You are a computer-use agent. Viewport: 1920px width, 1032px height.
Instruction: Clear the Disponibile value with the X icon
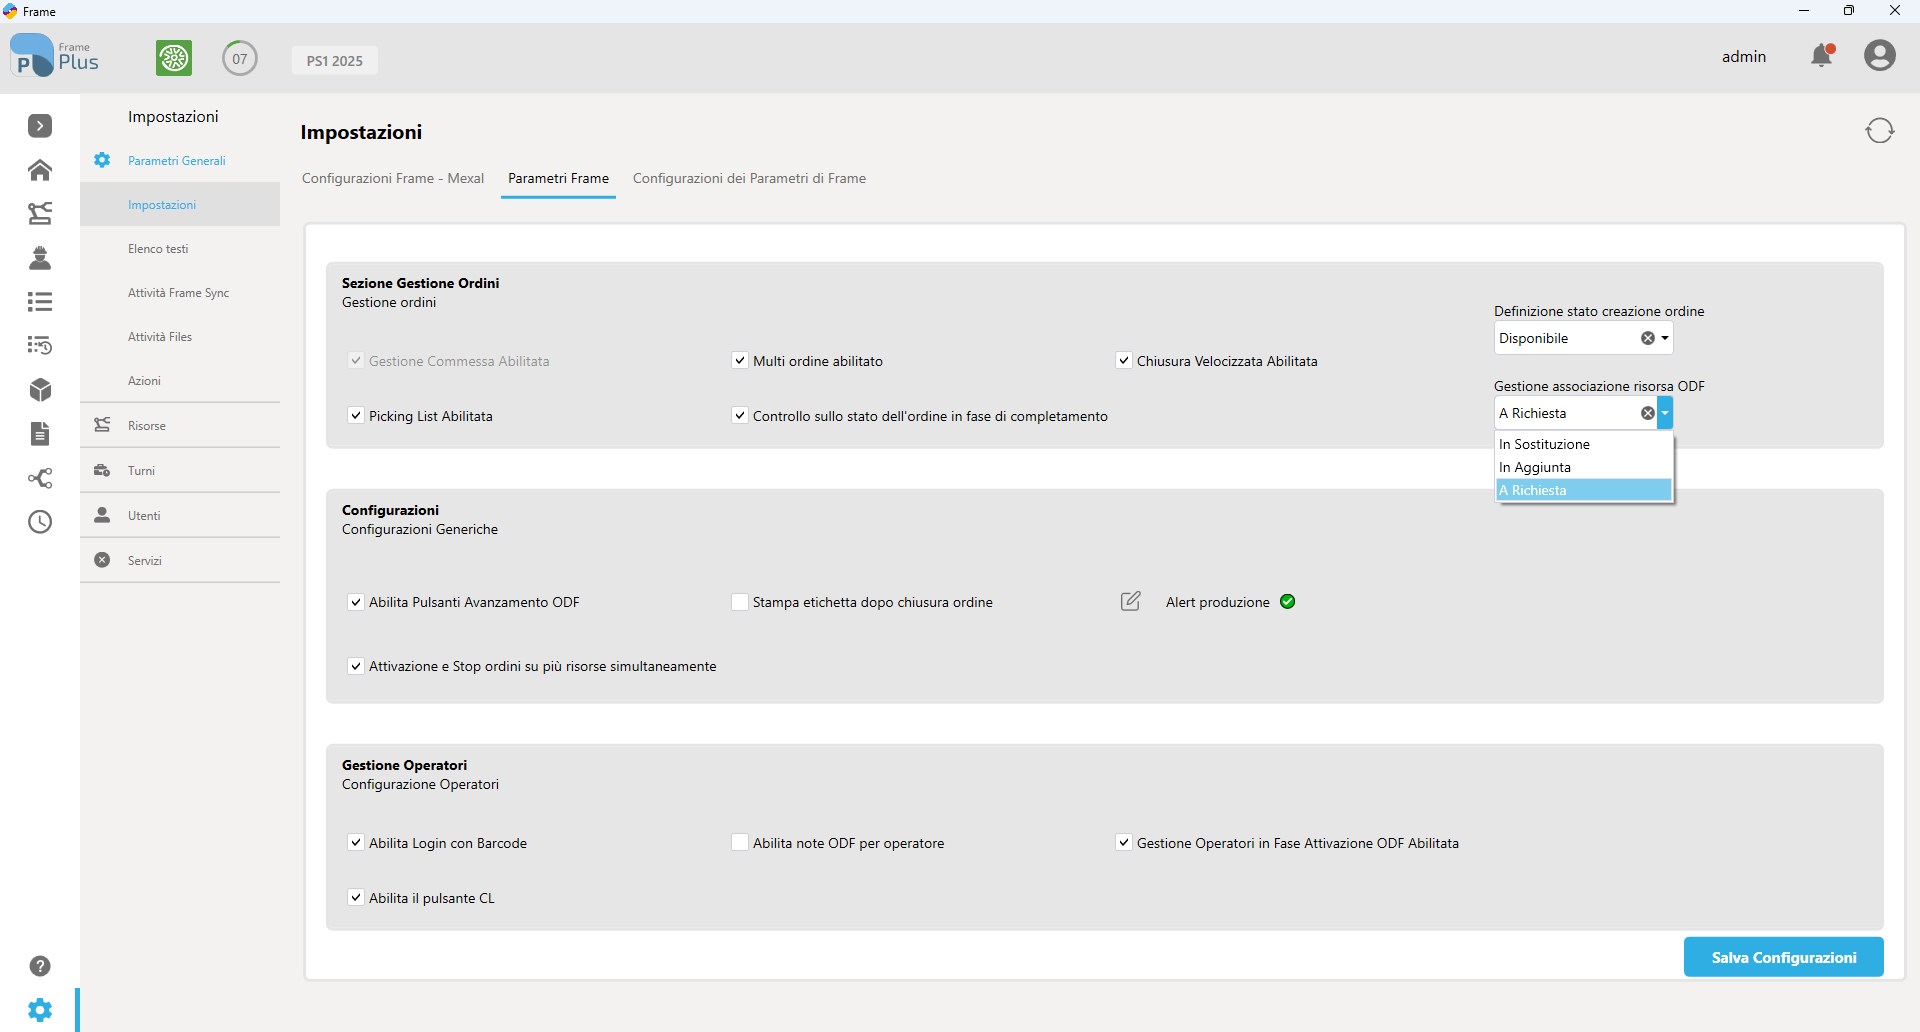pos(1648,338)
